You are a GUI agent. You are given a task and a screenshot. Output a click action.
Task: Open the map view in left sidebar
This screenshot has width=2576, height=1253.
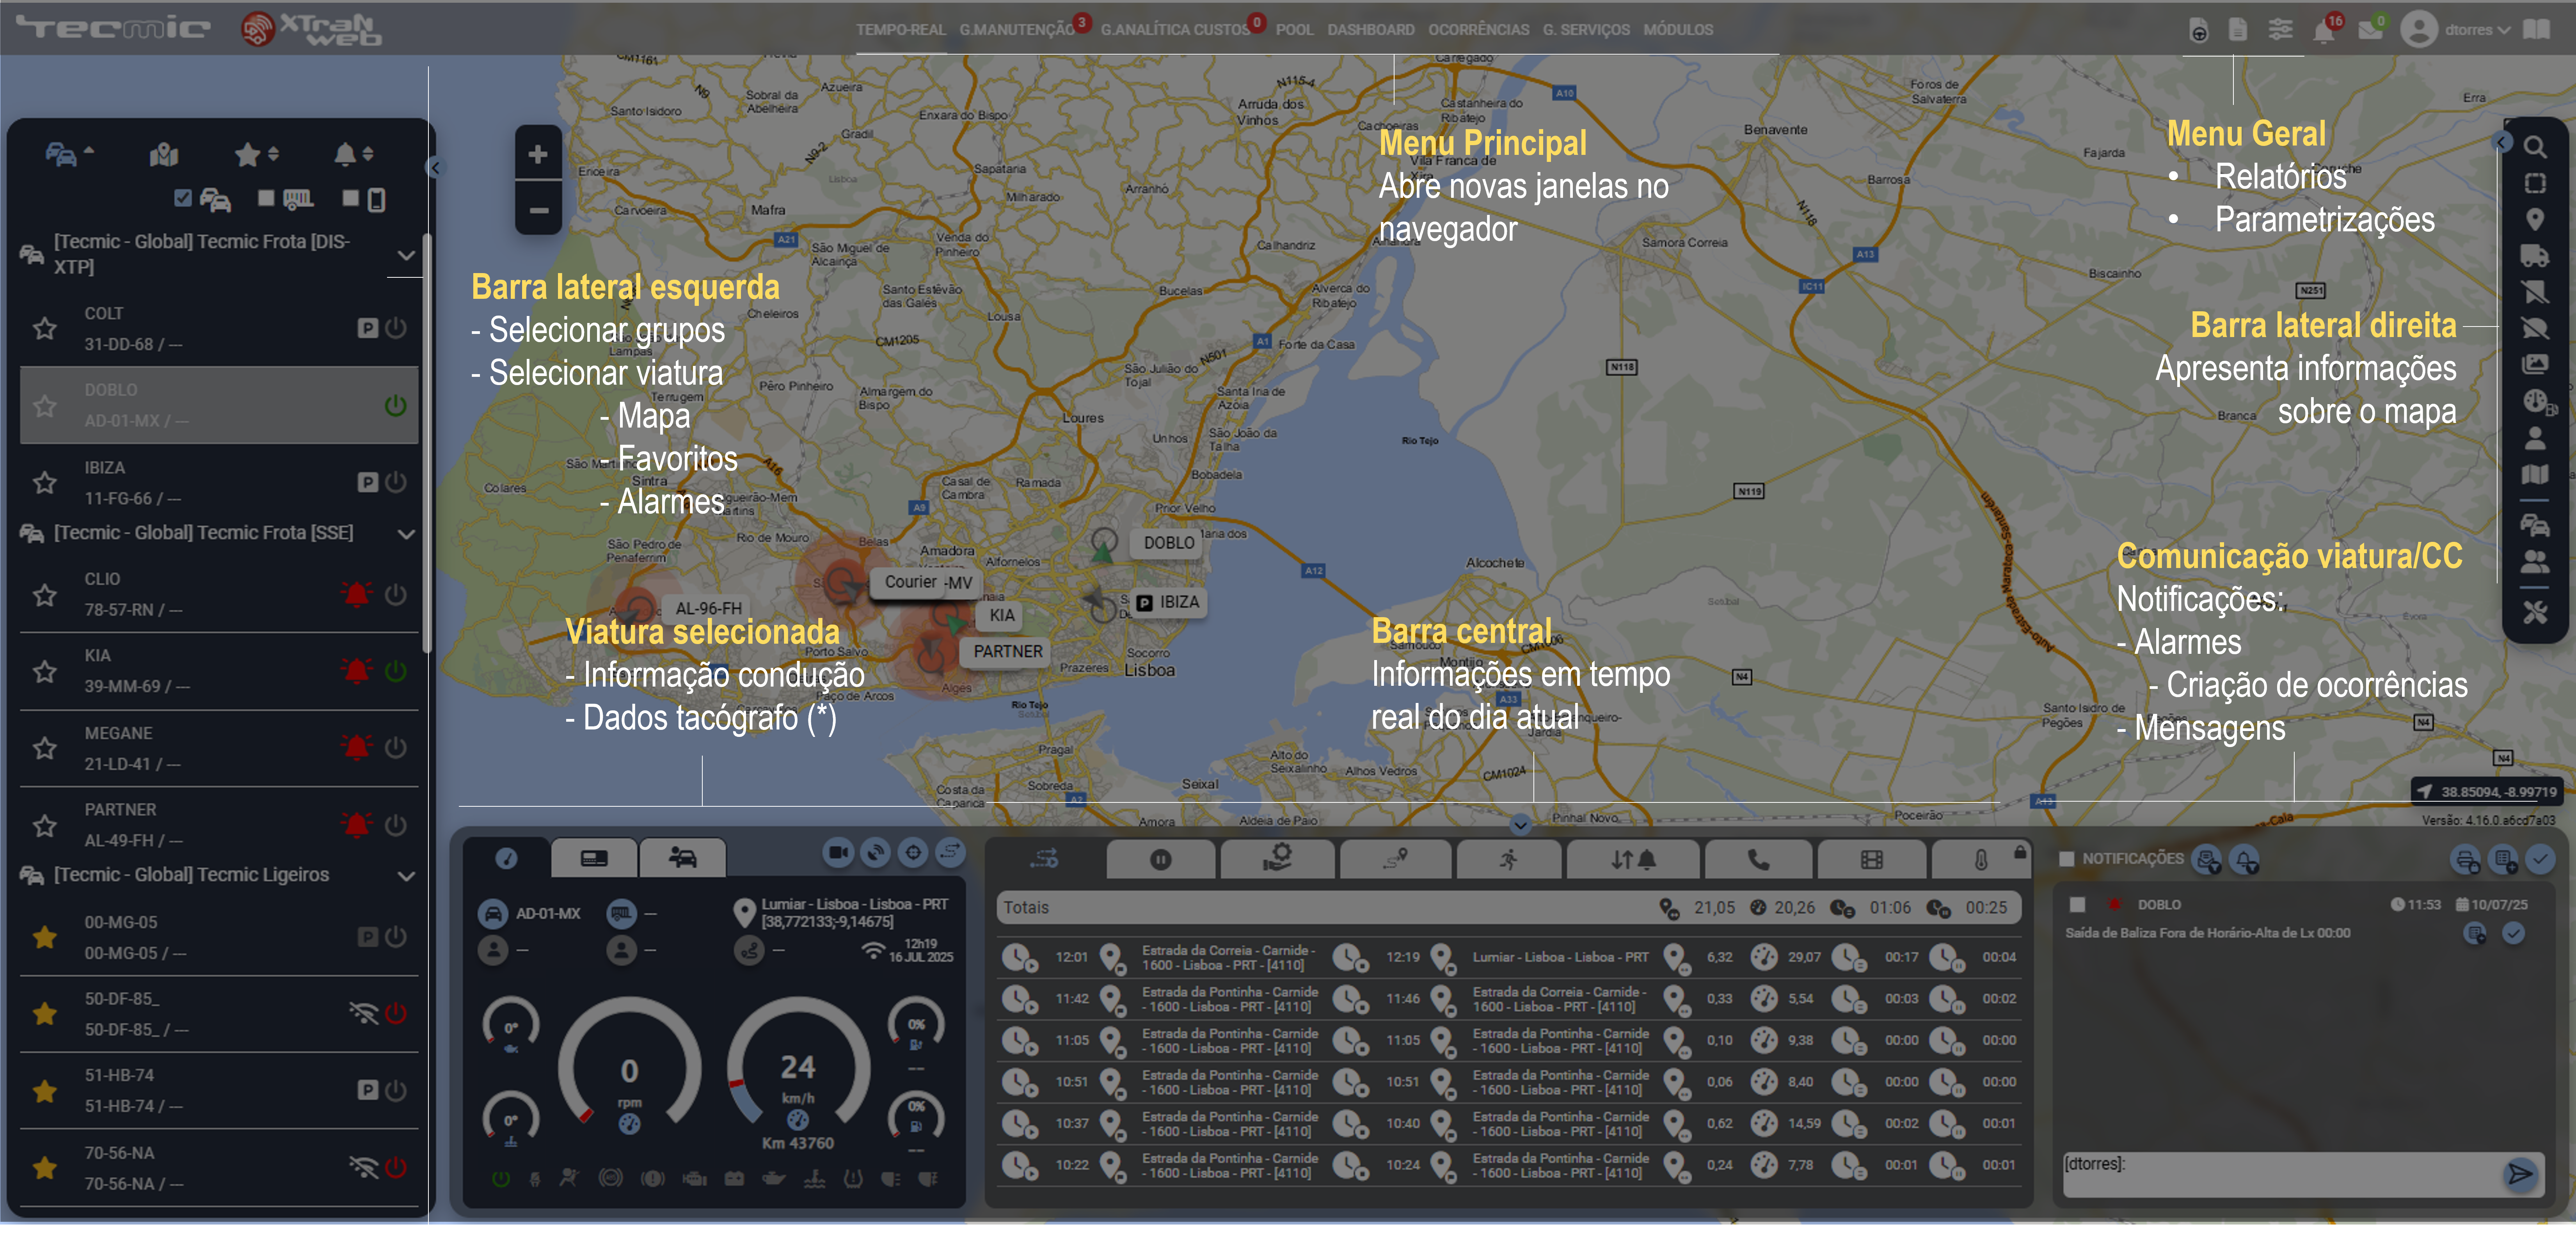164,154
